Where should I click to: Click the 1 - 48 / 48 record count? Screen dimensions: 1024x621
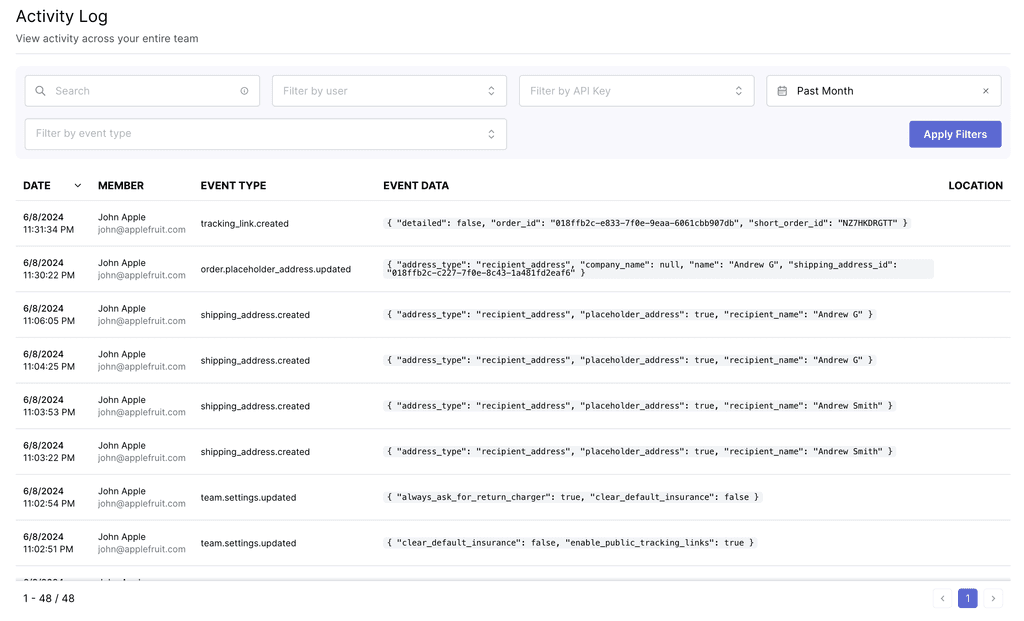[49, 598]
